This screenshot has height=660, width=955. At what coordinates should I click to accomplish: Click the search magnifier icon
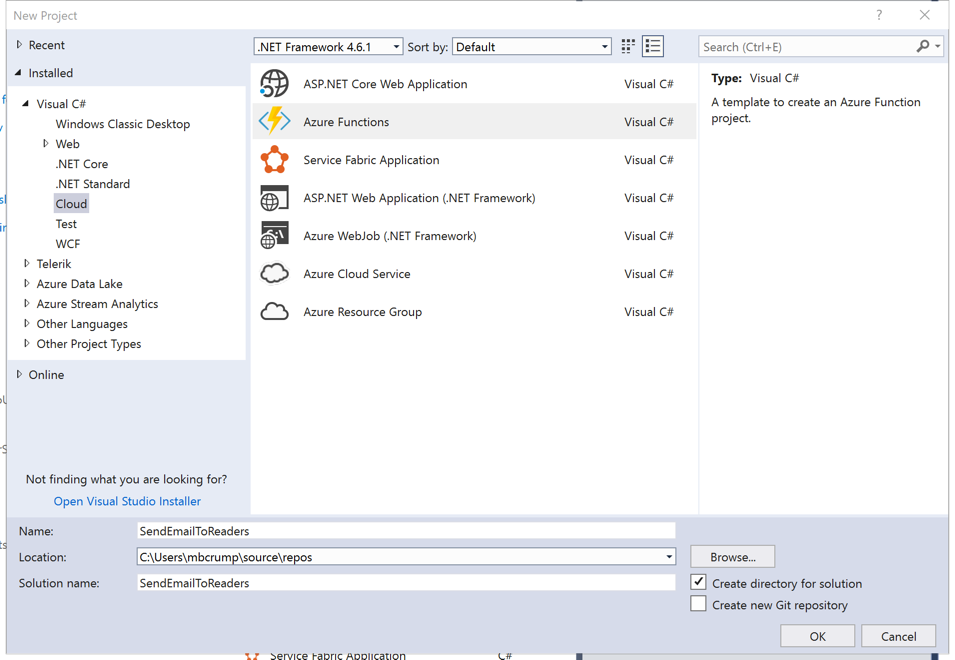923,46
